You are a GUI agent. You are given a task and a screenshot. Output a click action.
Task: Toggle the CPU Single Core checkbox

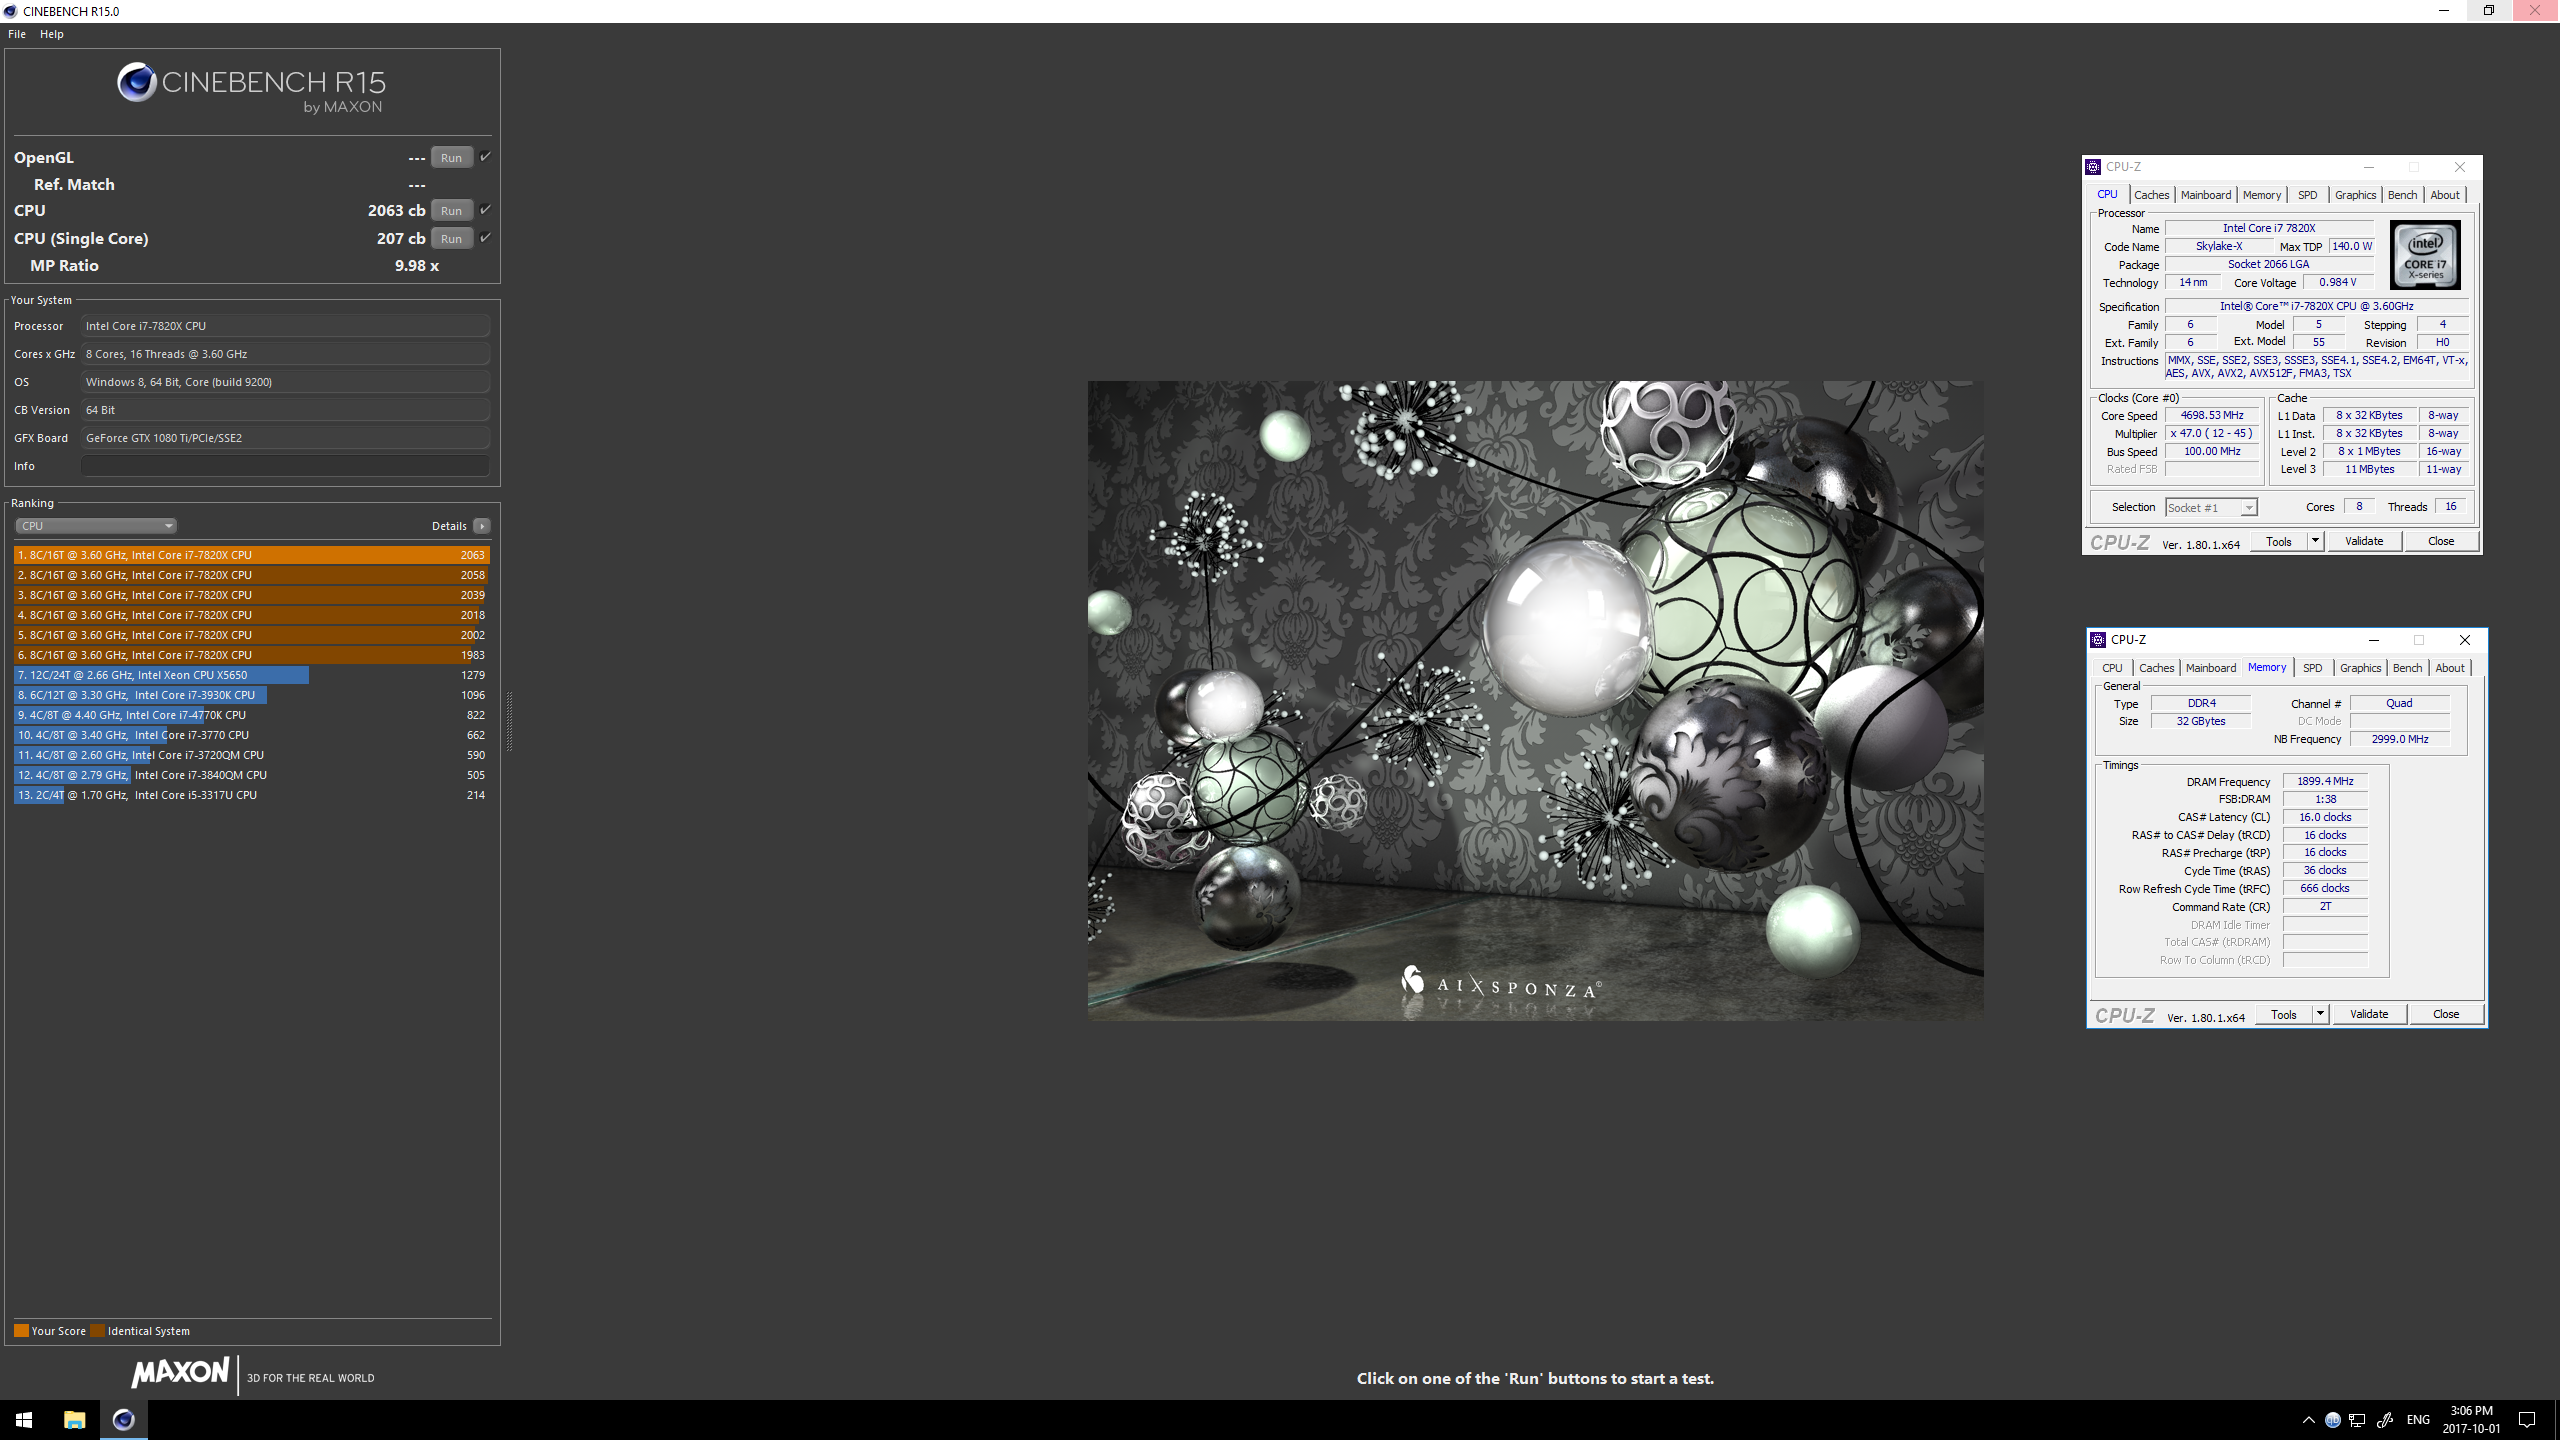485,237
